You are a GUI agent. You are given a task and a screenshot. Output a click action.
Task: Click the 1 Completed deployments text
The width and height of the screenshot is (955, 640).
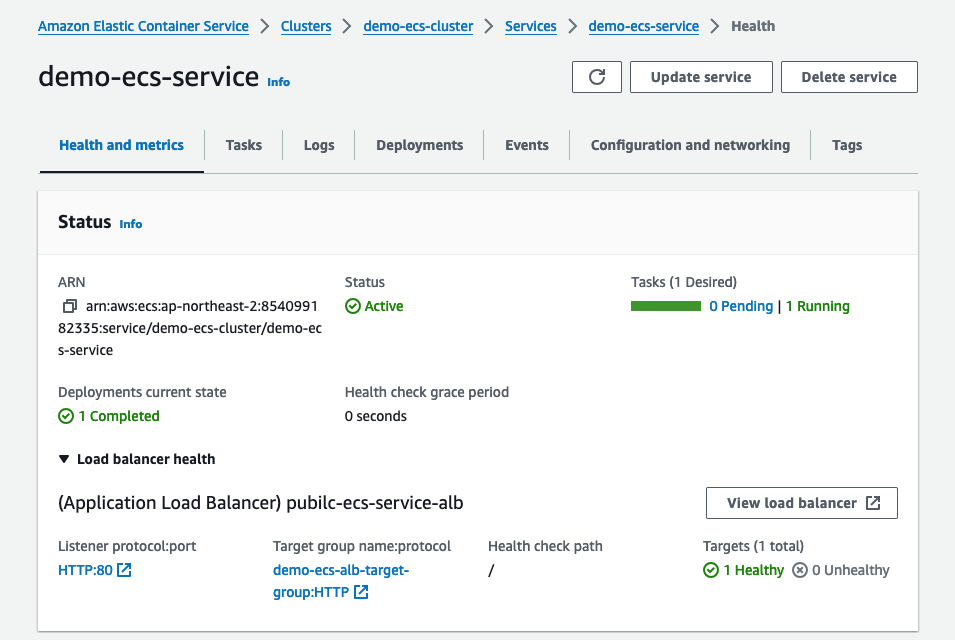[x=119, y=417]
